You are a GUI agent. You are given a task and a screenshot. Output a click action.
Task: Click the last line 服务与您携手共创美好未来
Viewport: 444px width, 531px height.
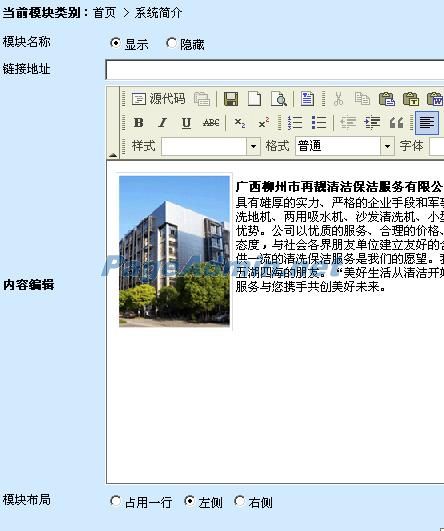pos(311,287)
